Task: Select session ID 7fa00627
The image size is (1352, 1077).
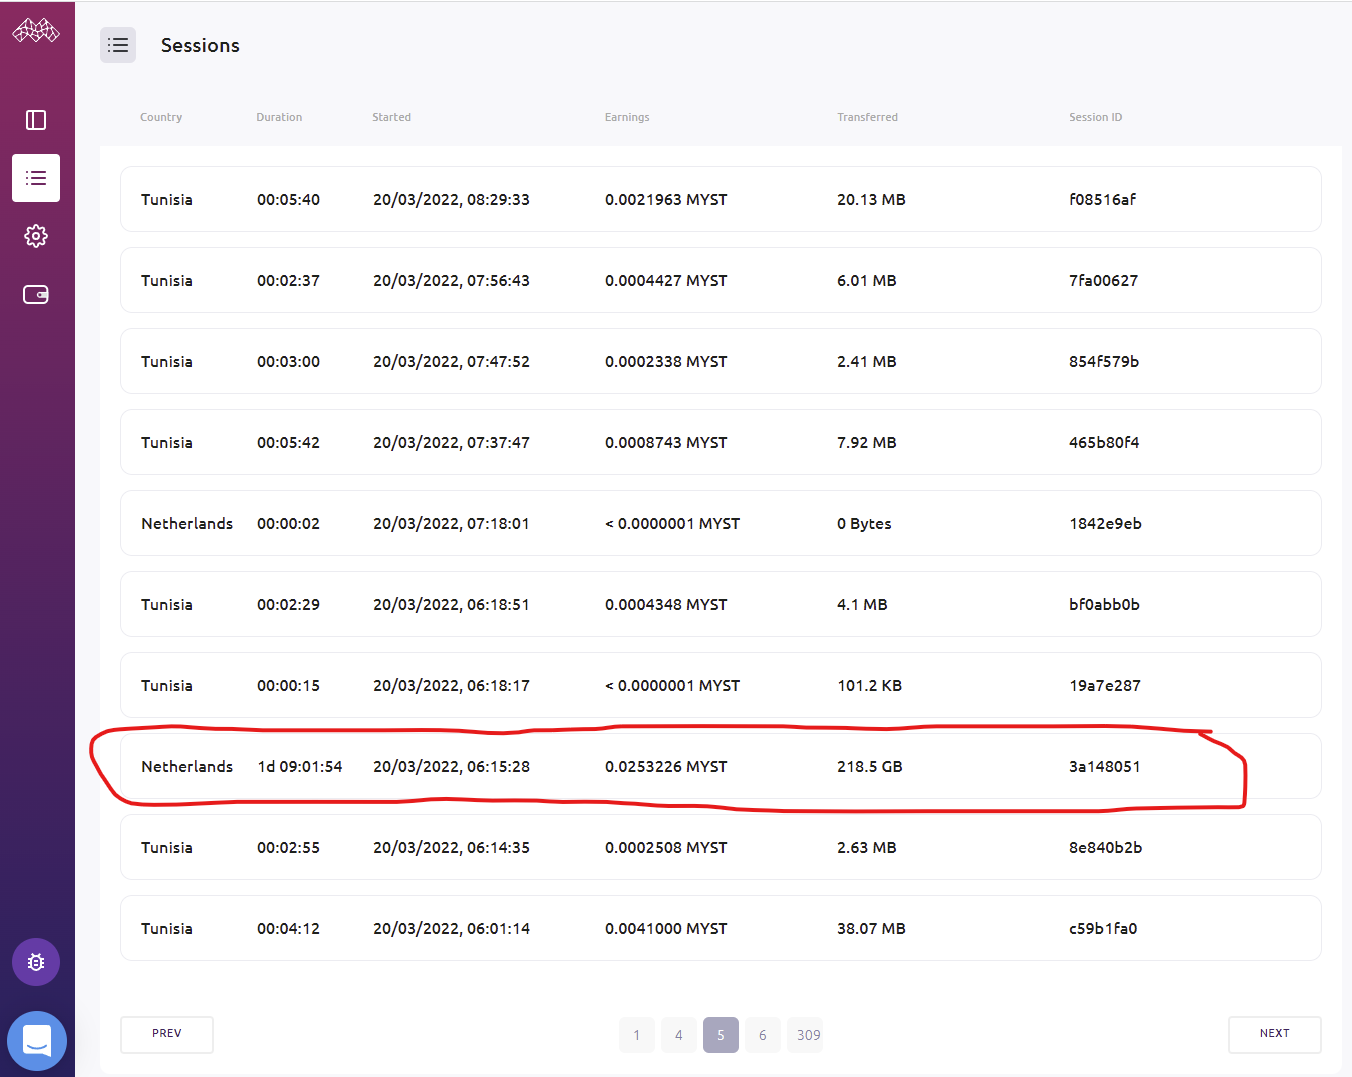Action: pos(1104,280)
